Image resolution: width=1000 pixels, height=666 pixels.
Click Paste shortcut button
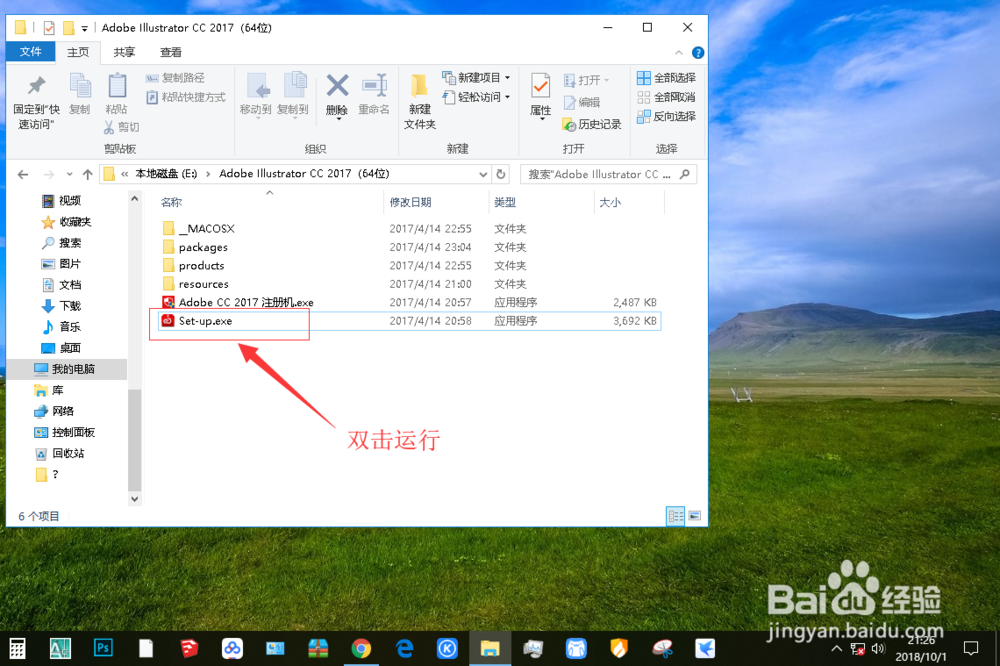pos(186,97)
